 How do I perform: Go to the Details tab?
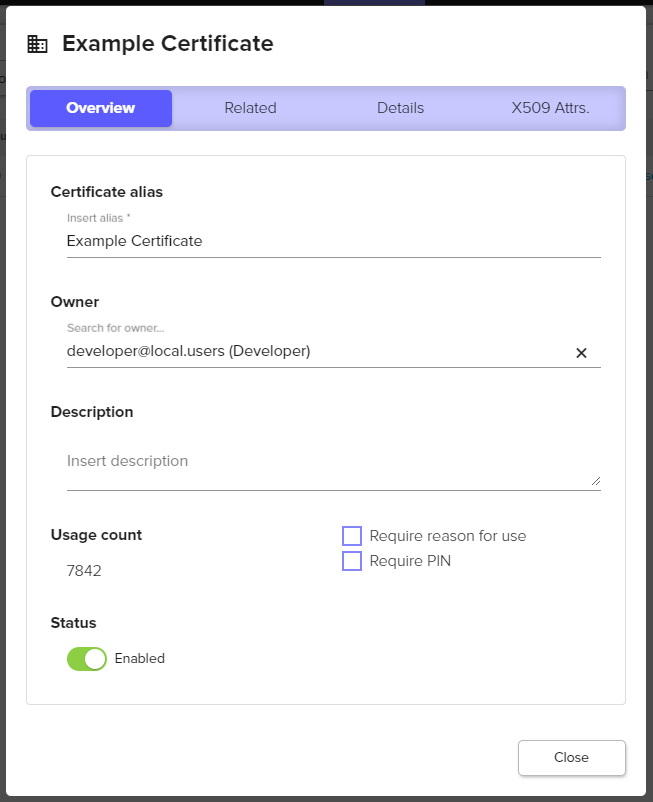[400, 108]
